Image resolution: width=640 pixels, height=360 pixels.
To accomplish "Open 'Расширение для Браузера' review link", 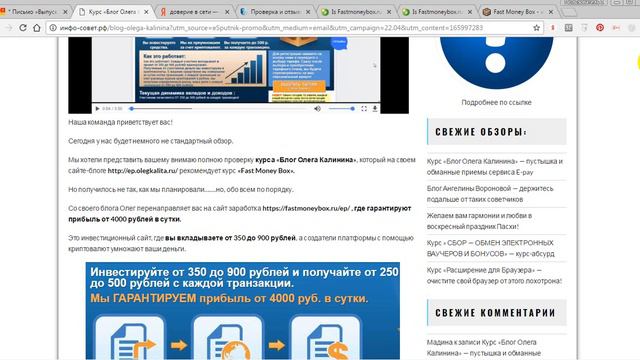I will tap(494, 275).
